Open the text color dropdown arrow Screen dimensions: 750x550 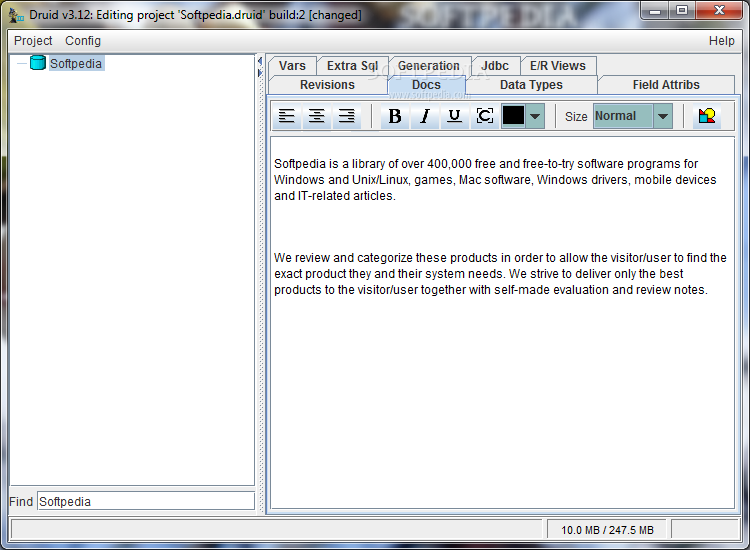click(535, 116)
